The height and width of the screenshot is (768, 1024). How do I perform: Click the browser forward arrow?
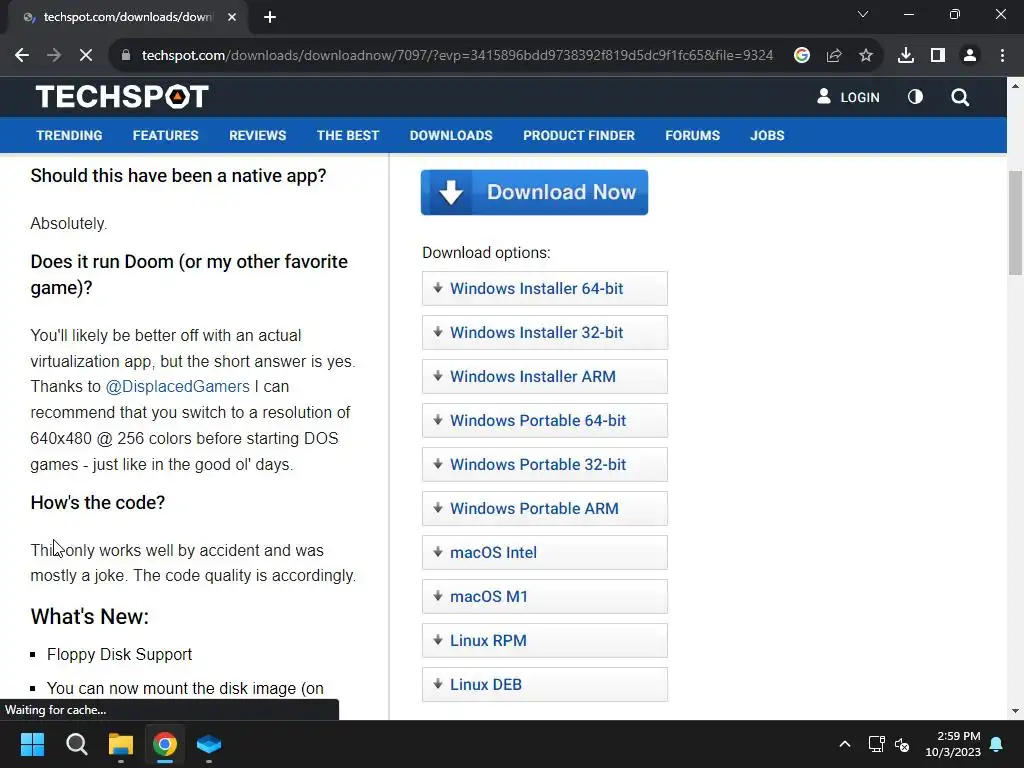pyautogui.click(x=54, y=56)
